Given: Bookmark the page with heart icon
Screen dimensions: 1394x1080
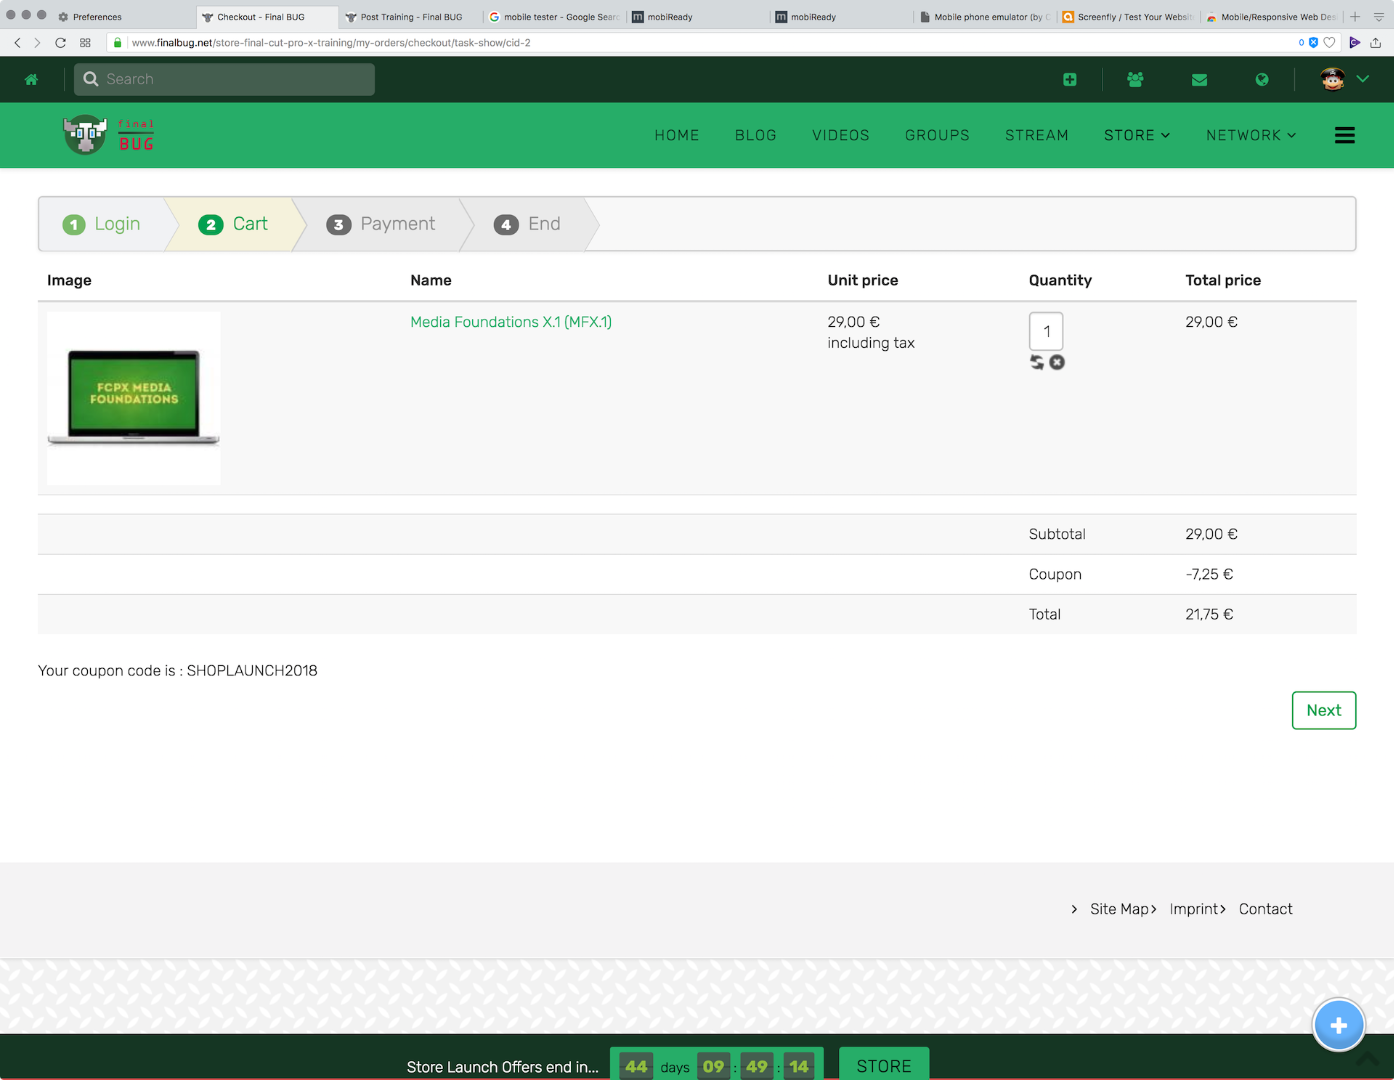Looking at the screenshot, I should pyautogui.click(x=1329, y=43).
